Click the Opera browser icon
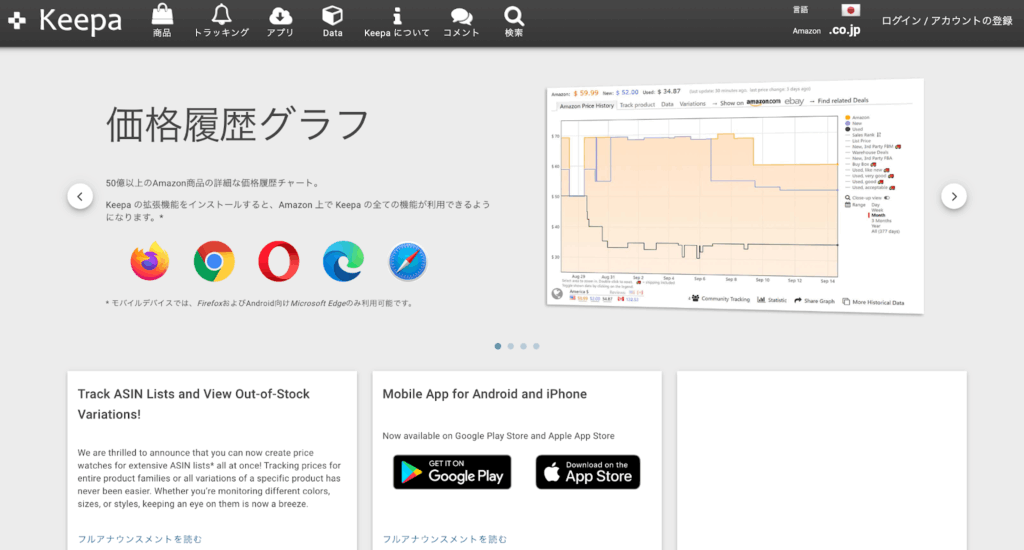 click(279, 261)
